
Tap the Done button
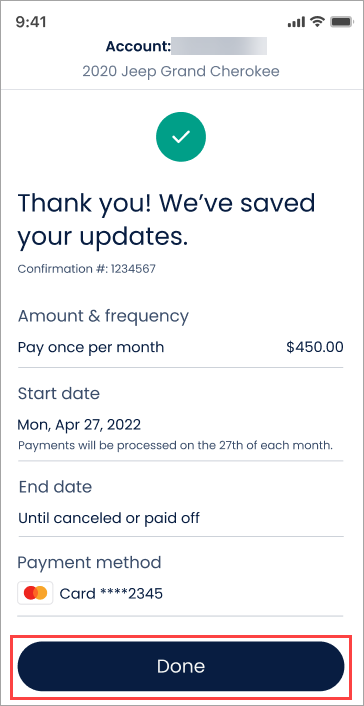(181, 666)
